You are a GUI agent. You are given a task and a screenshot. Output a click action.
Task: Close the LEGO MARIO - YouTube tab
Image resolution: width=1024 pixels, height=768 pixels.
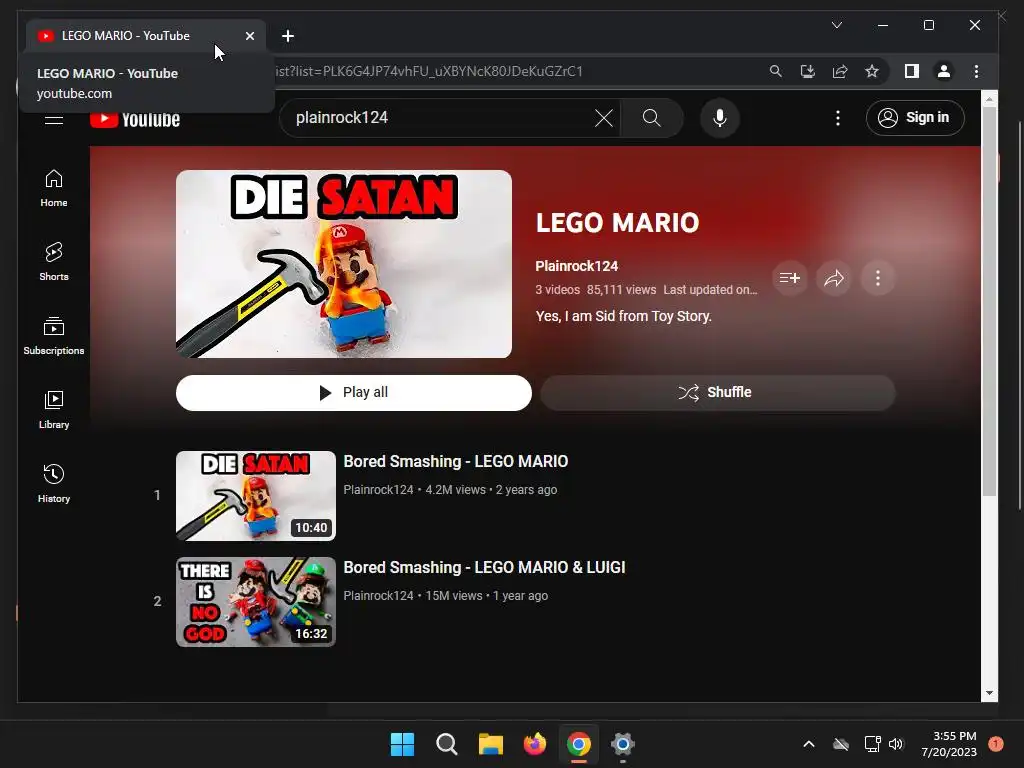tap(249, 36)
